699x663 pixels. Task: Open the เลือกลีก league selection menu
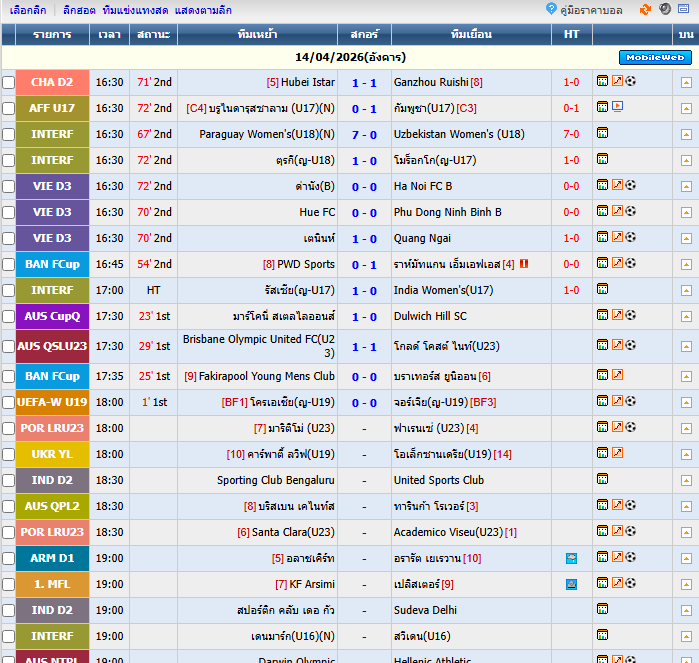pos(28,10)
